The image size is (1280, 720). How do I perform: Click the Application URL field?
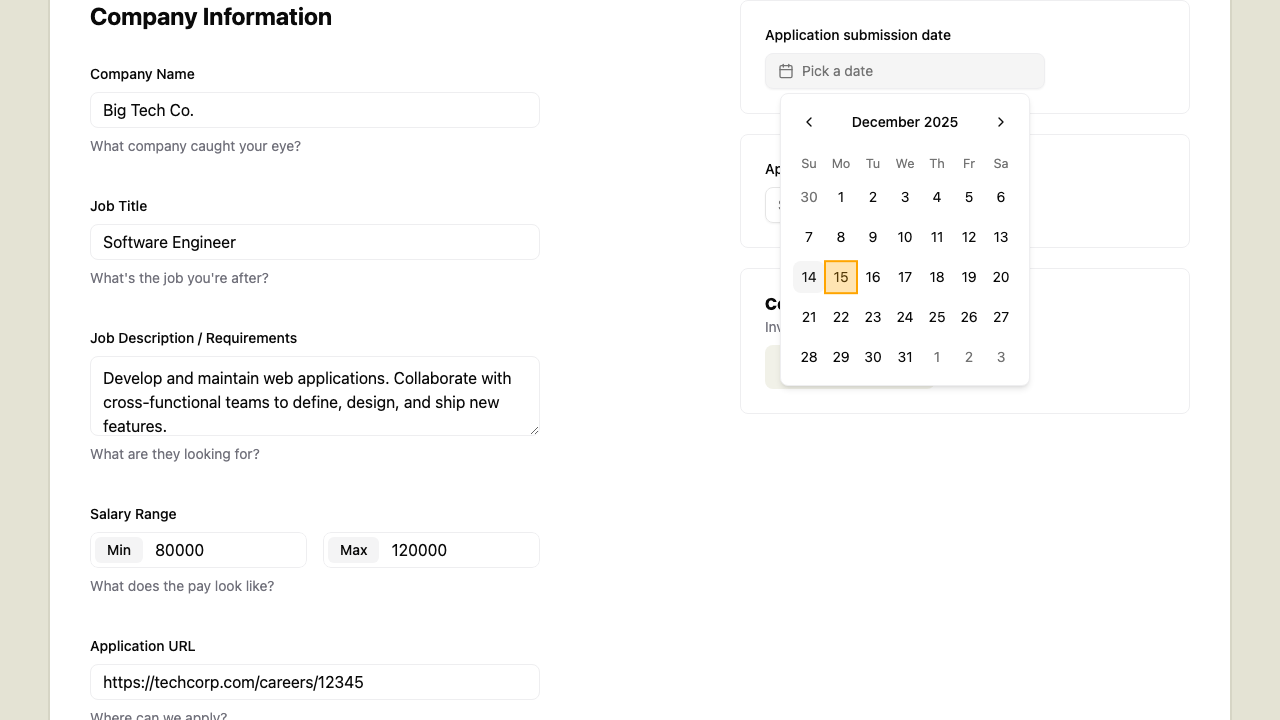(x=315, y=682)
